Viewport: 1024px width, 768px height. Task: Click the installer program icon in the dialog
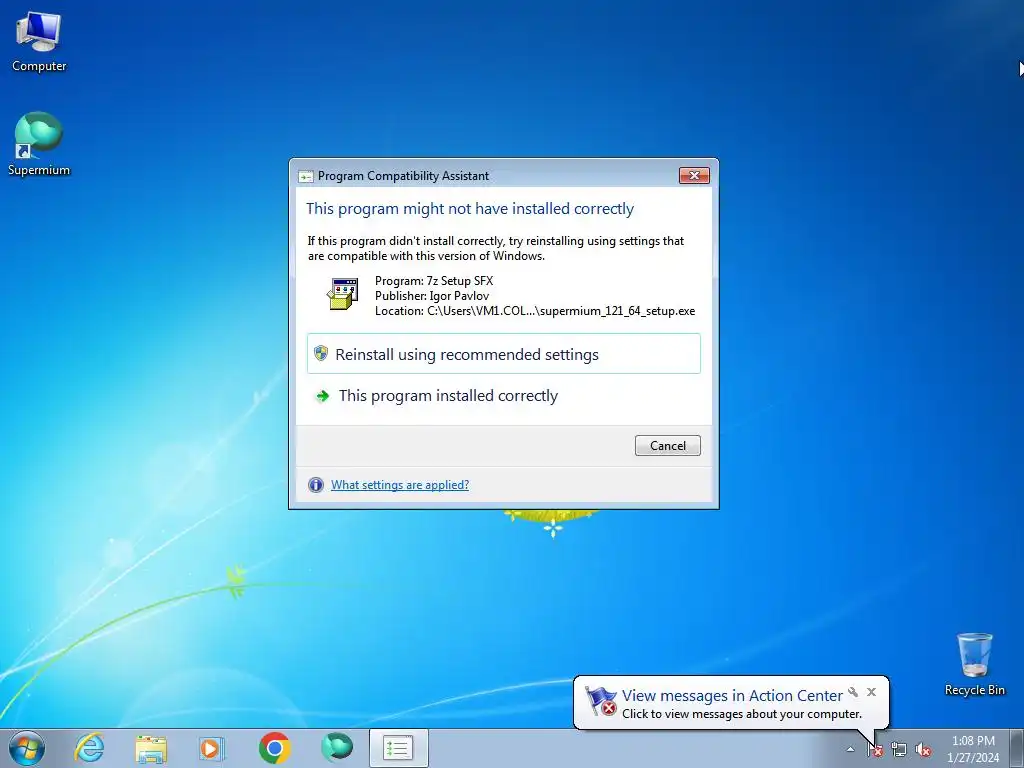tap(342, 294)
